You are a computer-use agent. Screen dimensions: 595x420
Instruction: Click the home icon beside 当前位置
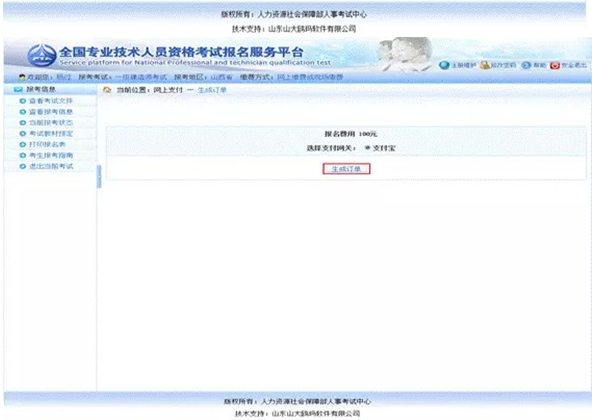click(x=107, y=90)
